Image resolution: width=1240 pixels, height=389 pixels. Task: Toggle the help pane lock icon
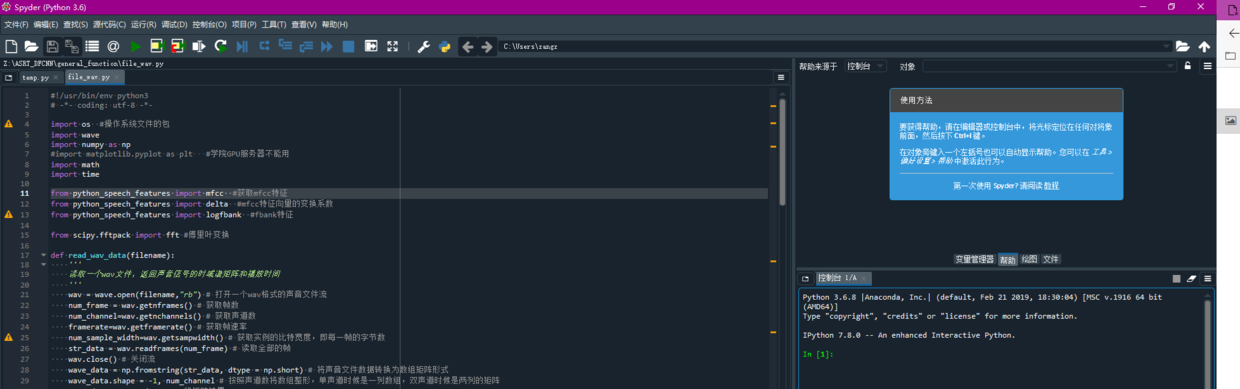[1187, 66]
